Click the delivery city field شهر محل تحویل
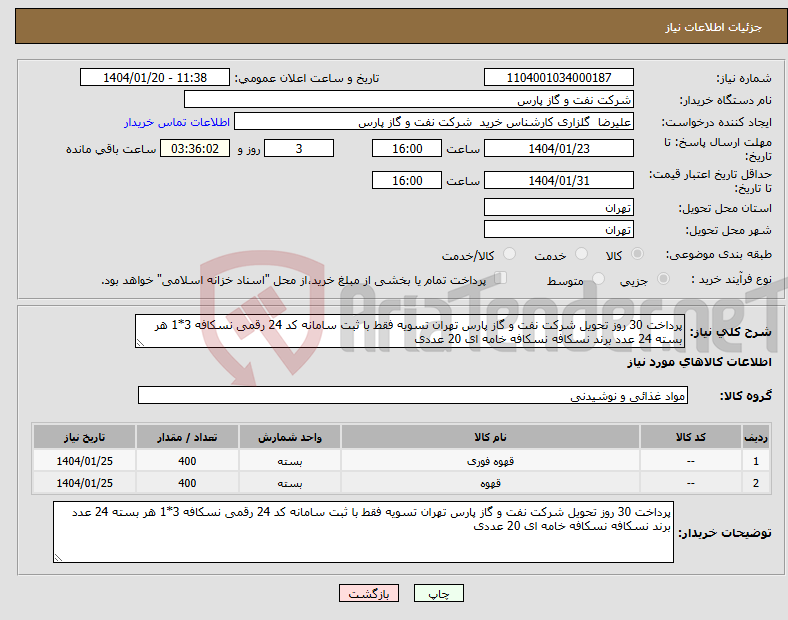Screen dimensions: 788x620 click(x=558, y=229)
